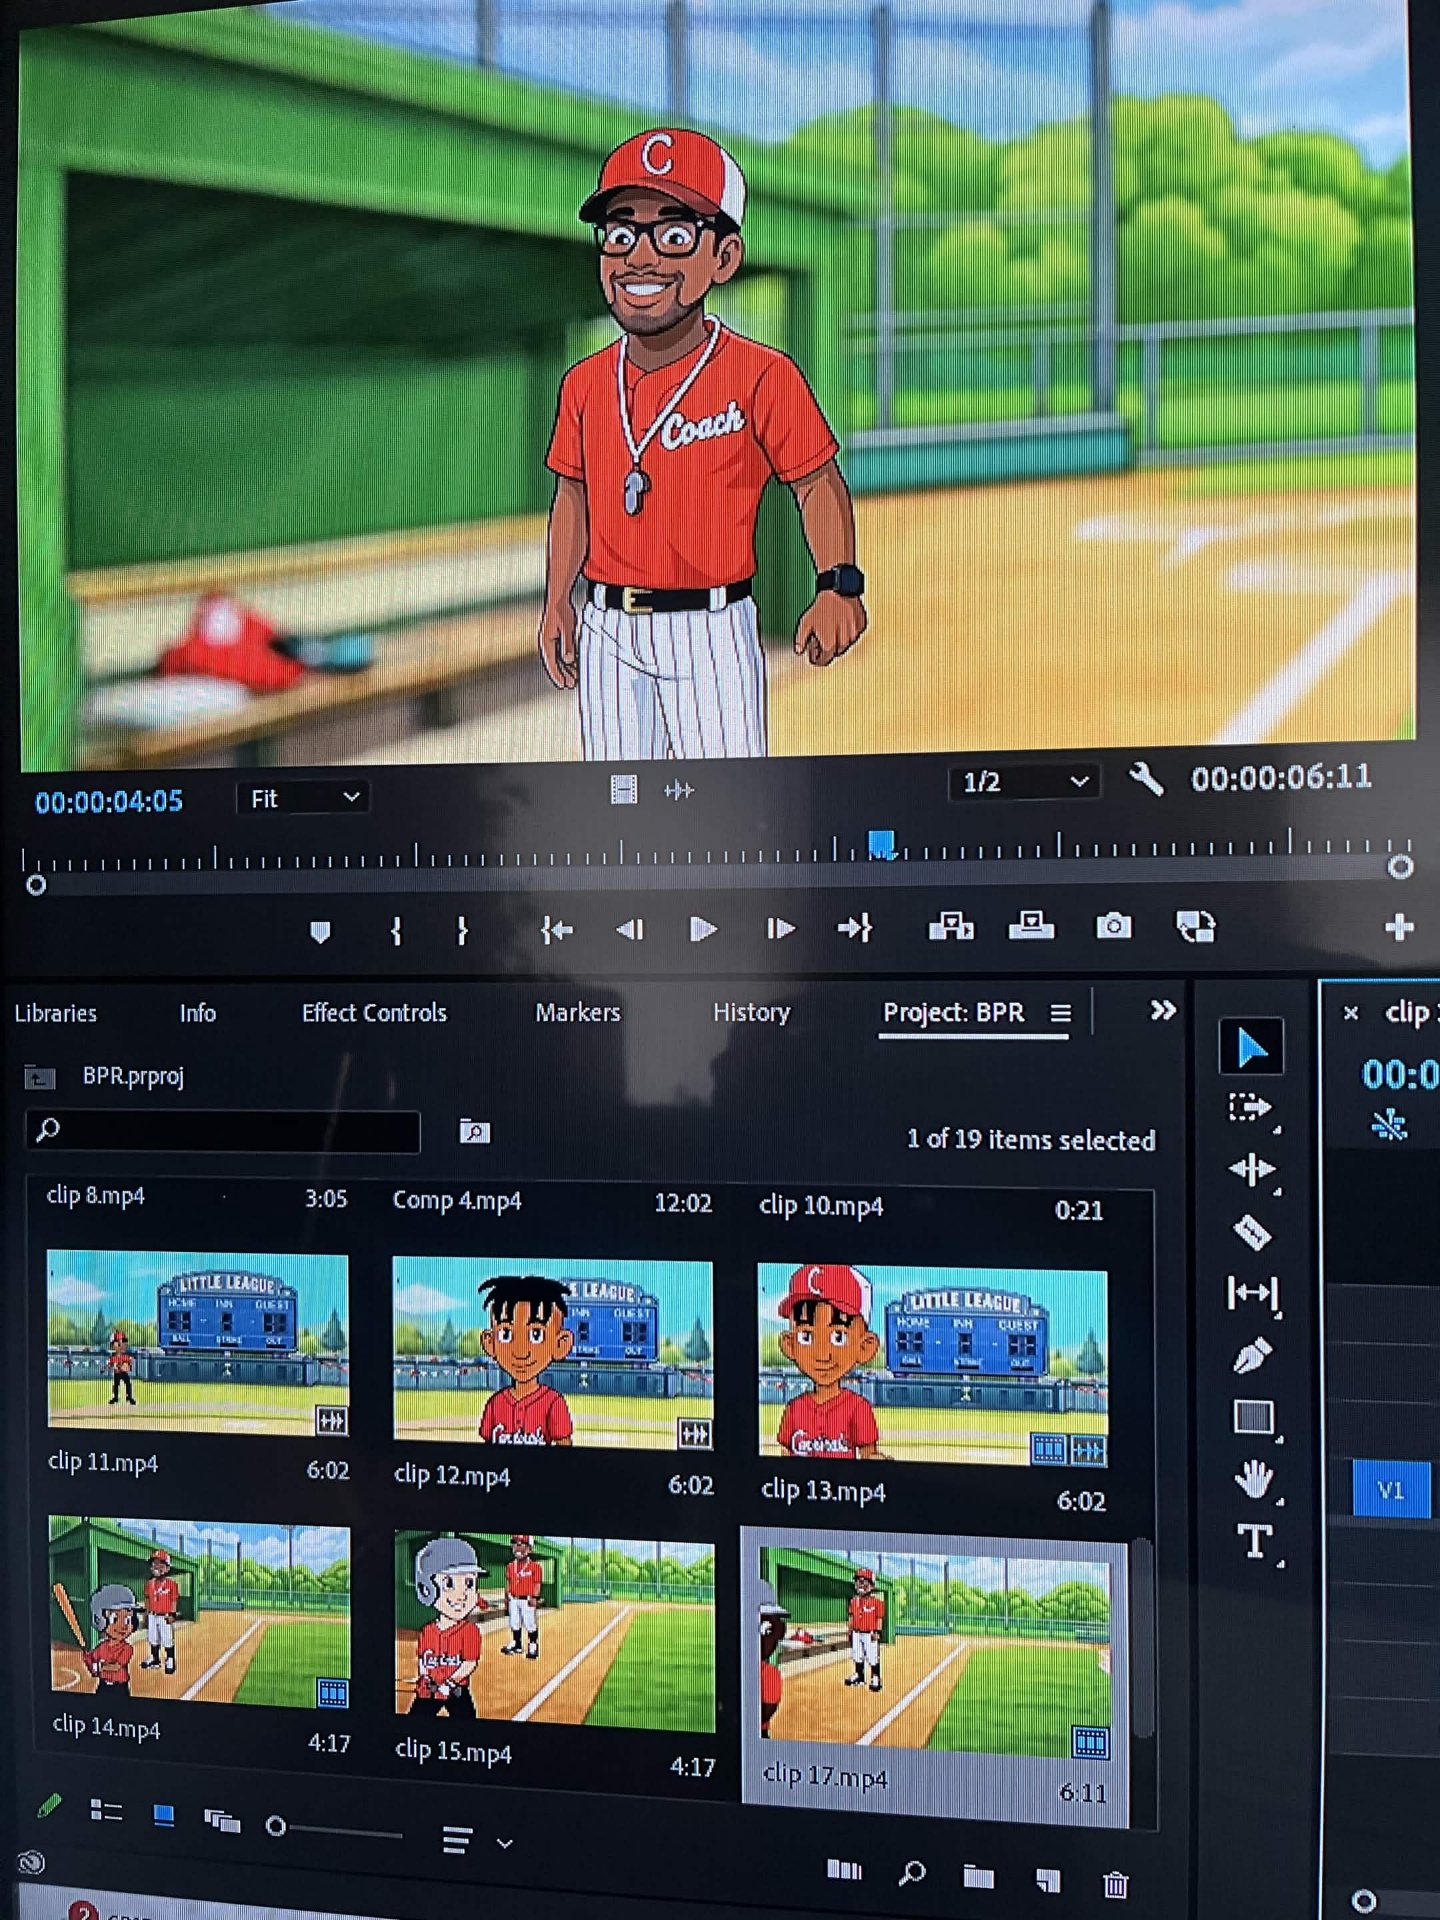Select the Ripple Edit tool
The width and height of the screenshot is (1440, 1920).
[1252, 1170]
